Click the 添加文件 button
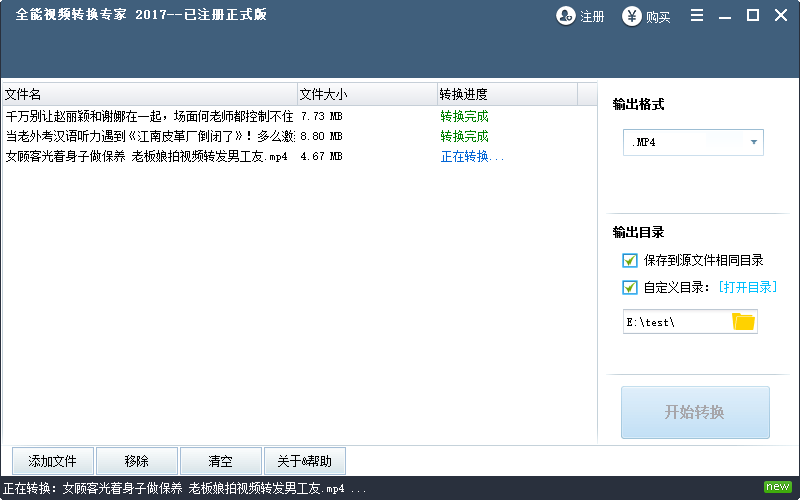 (x=53, y=461)
